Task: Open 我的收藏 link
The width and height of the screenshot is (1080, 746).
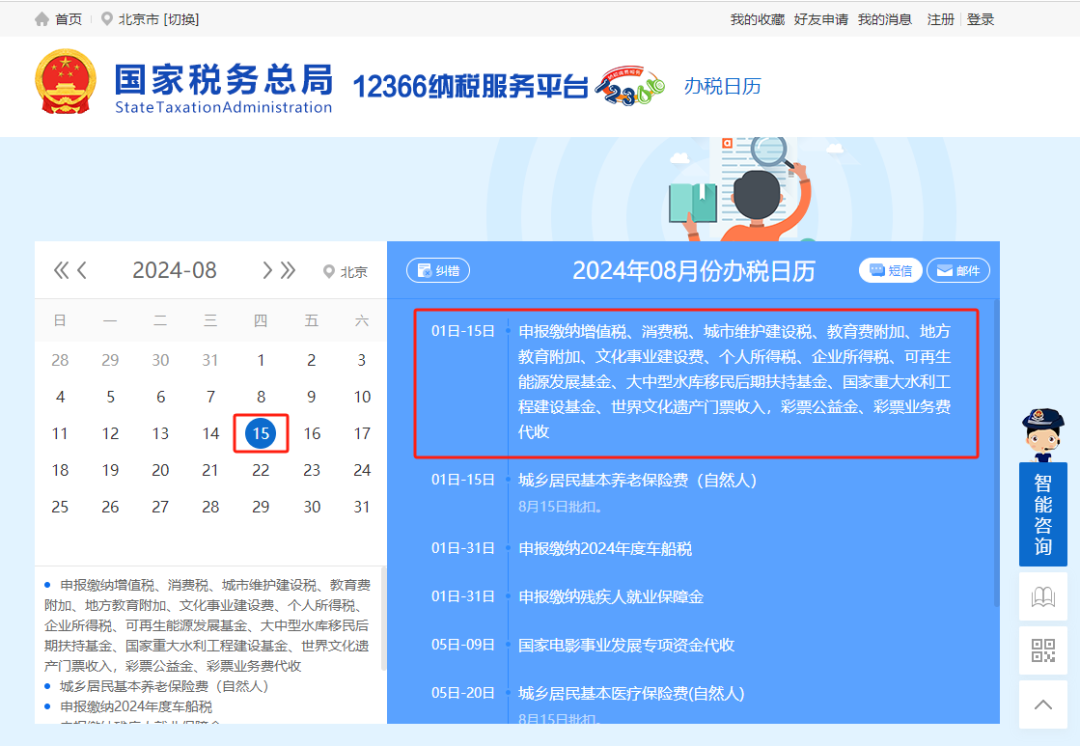Action: (x=757, y=19)
